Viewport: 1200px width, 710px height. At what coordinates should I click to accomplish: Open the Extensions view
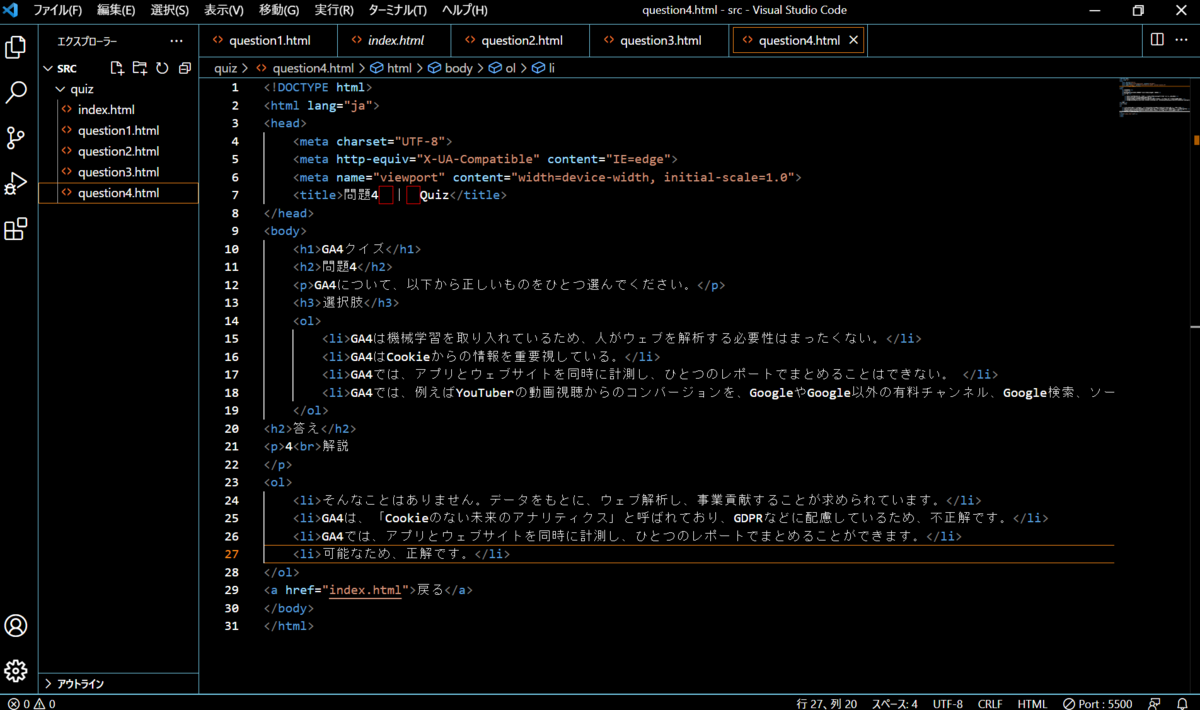[16, 230]
